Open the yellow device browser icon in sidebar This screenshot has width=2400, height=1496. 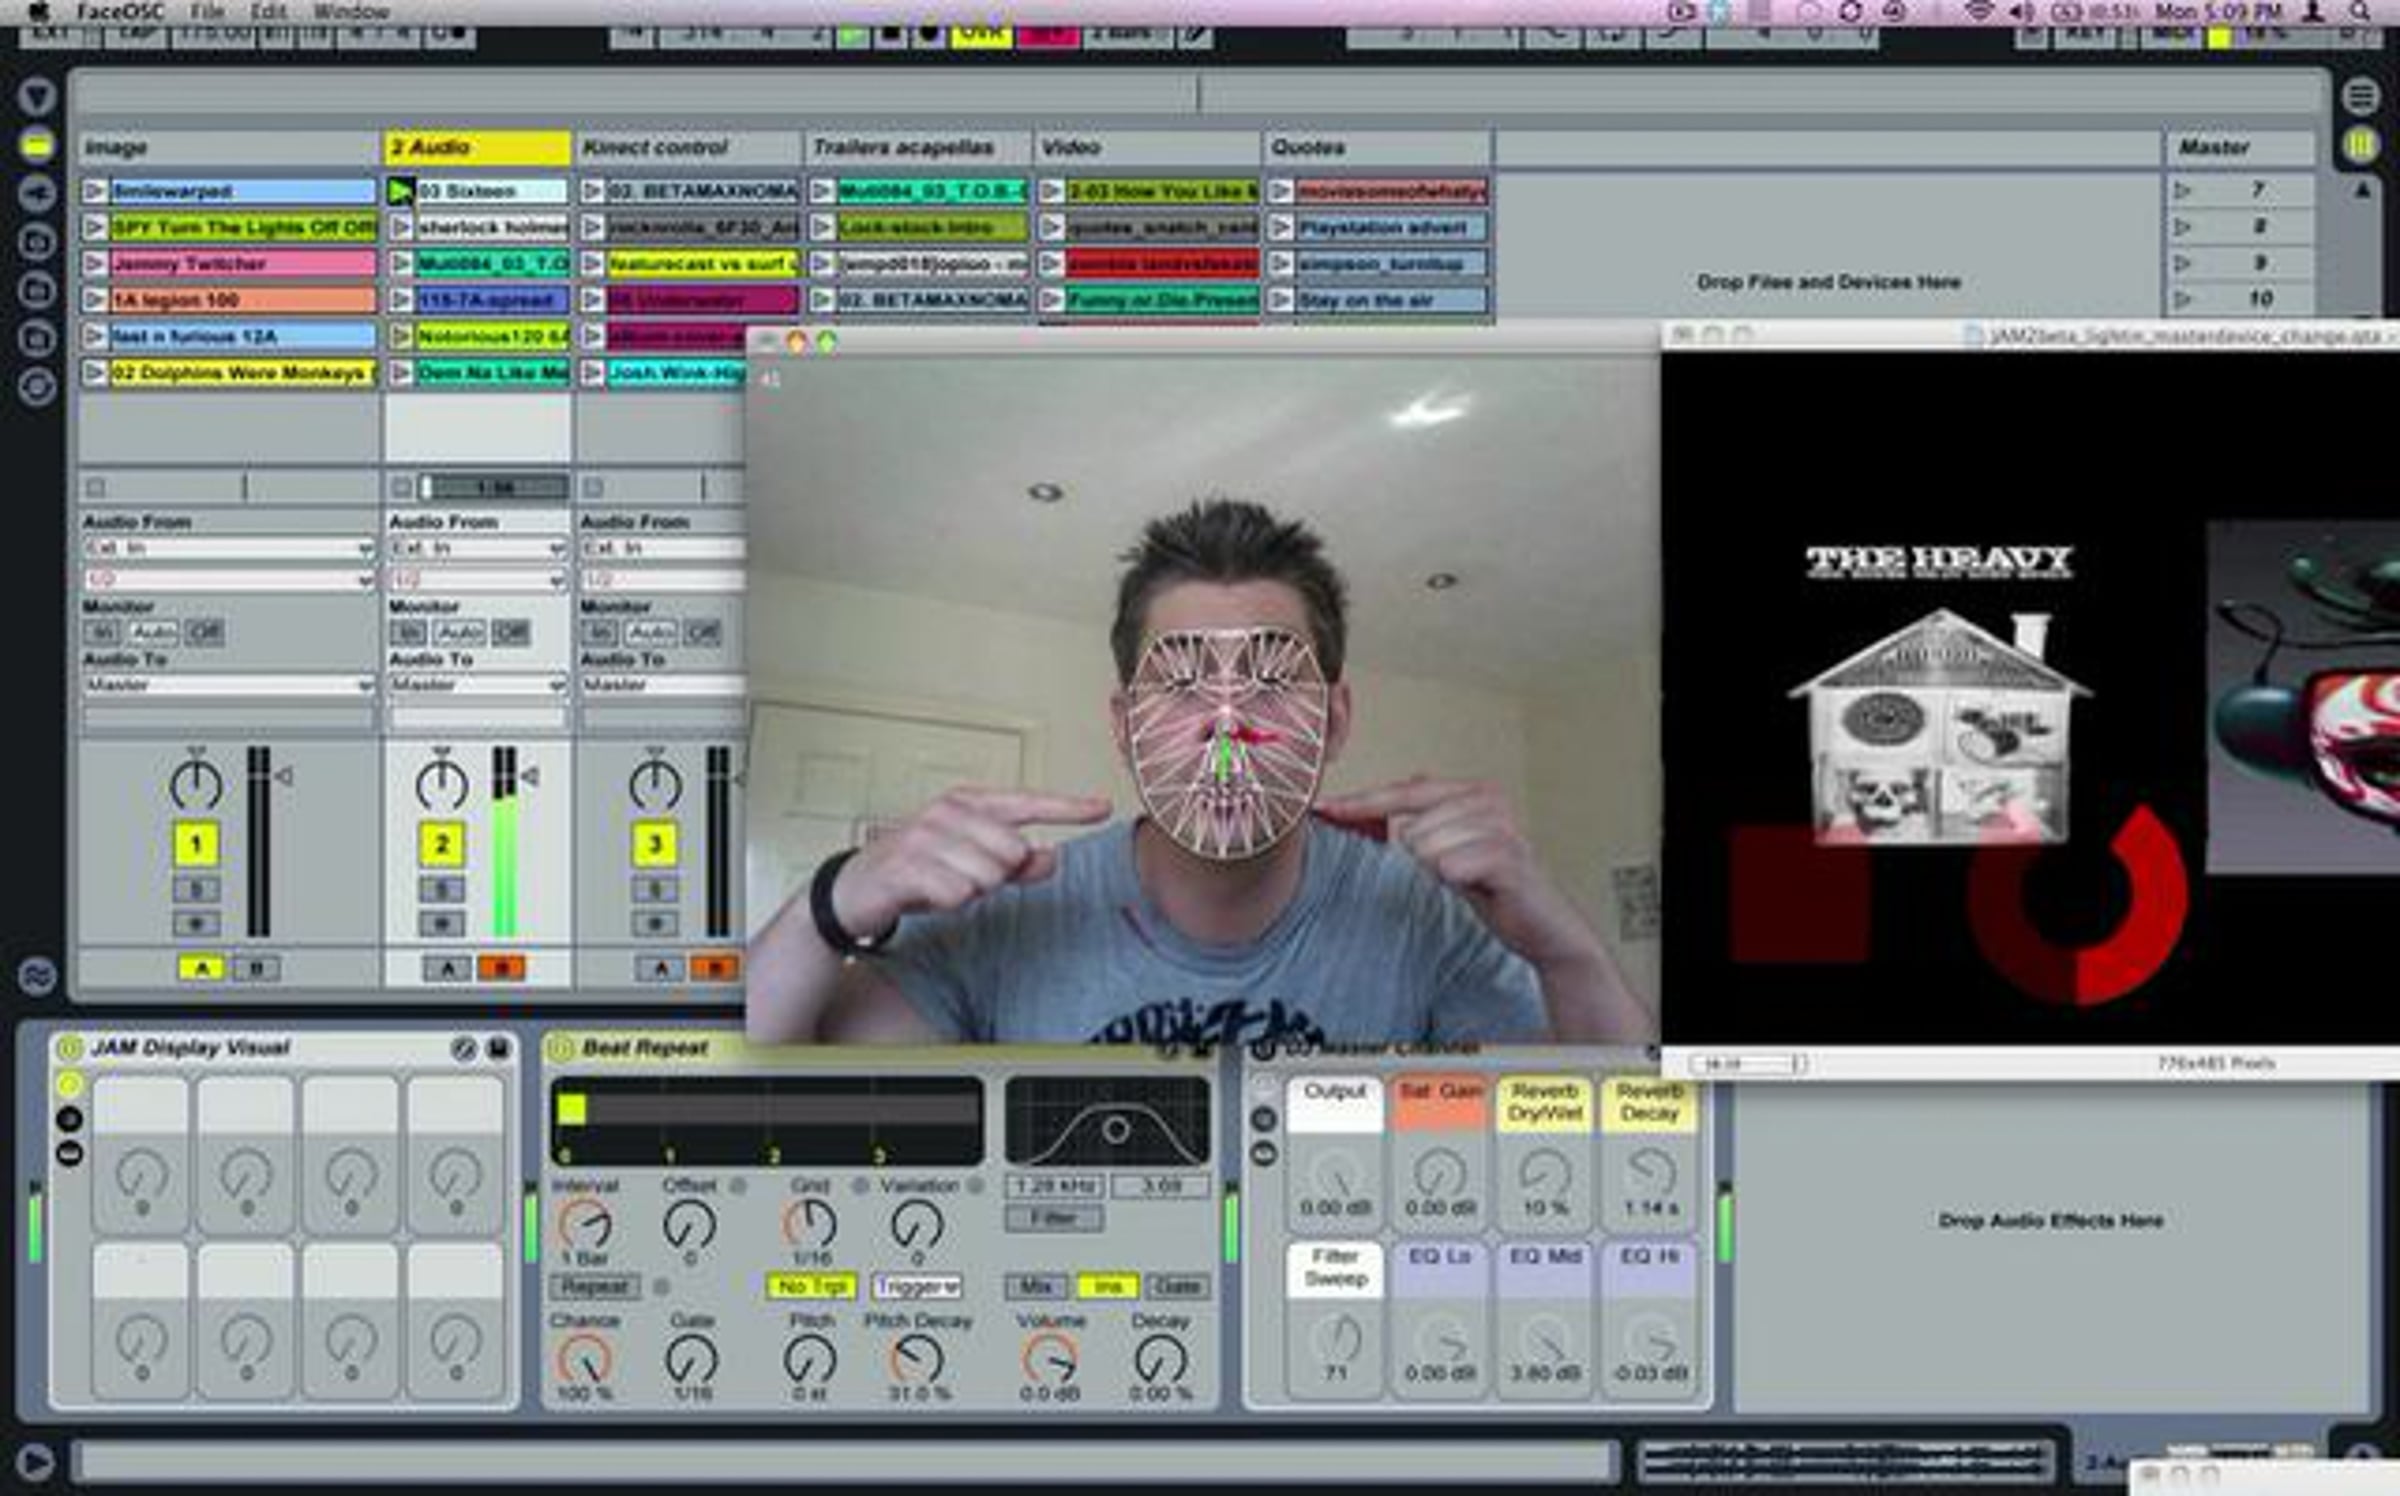37,146
